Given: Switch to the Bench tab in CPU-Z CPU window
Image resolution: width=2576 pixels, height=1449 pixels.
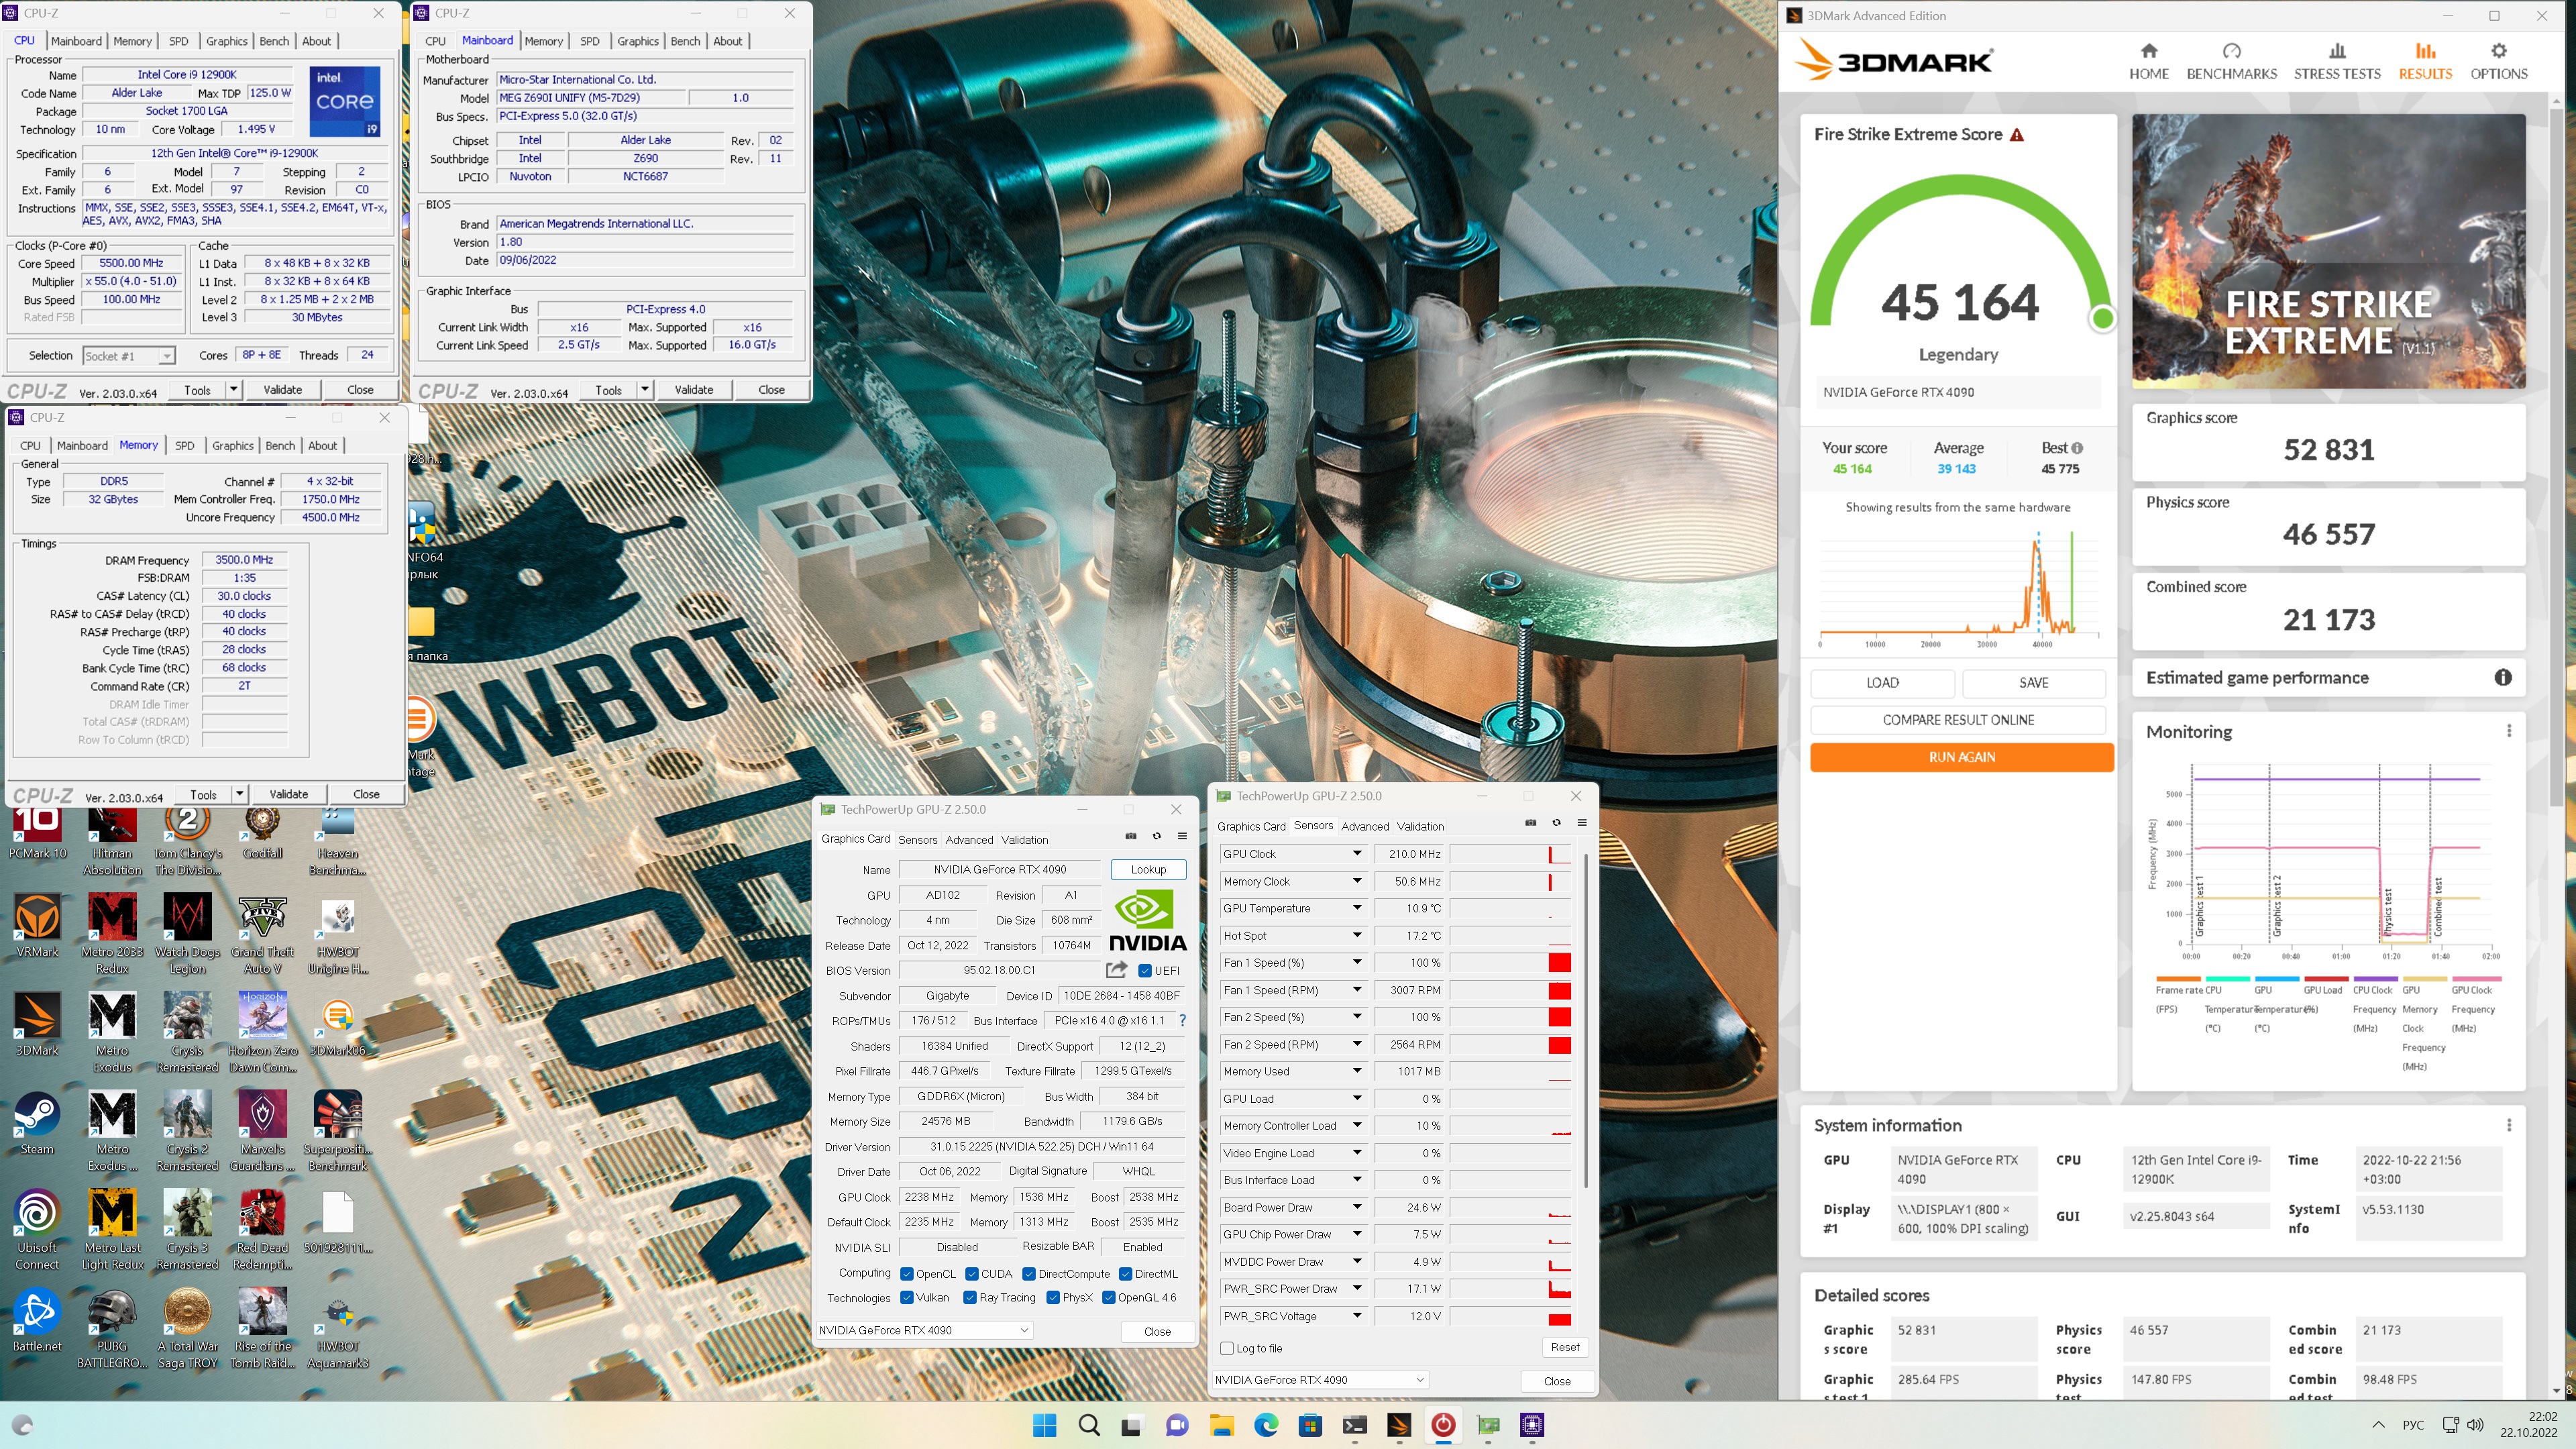Looking at the screenshot, I should click(x=274, y=41).
